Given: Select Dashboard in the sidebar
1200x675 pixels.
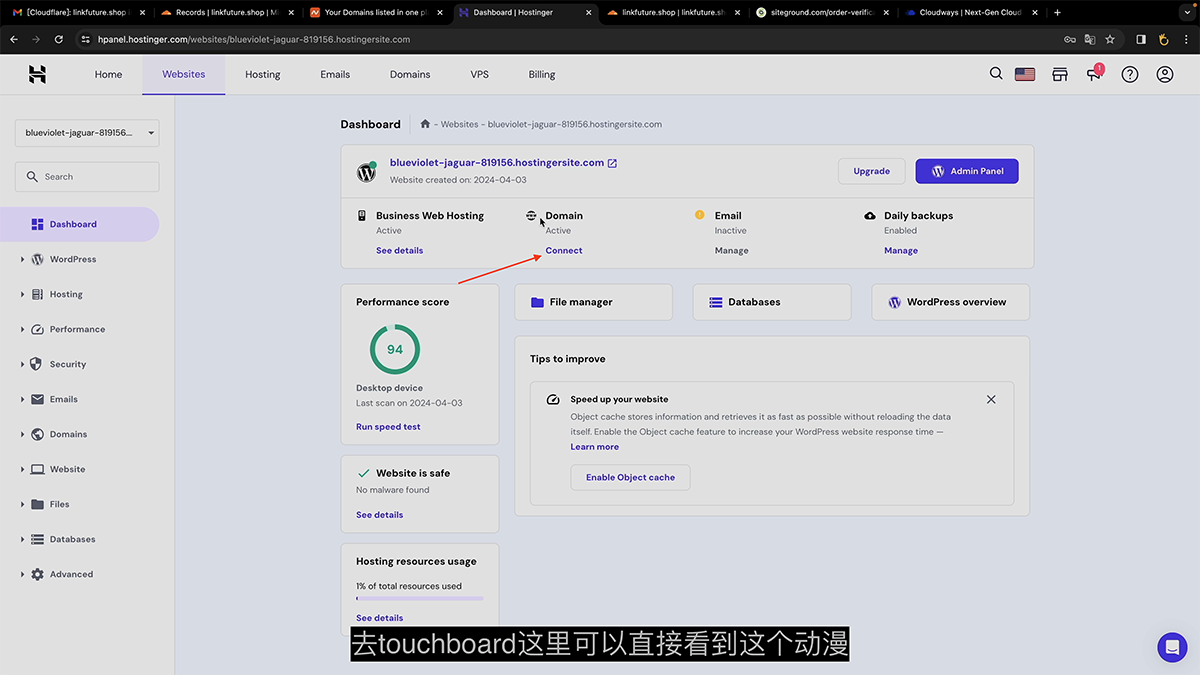Looking at the screenshot, I should (x=80, y=224).
